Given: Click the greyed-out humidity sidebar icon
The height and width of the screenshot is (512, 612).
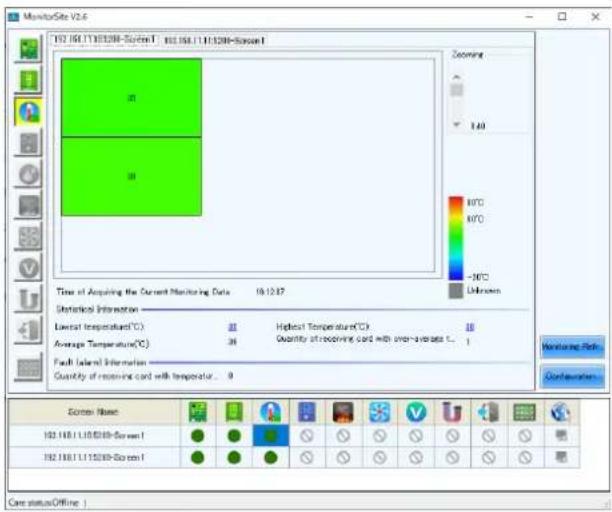Looking at the screenshot, I should [28, 143].
